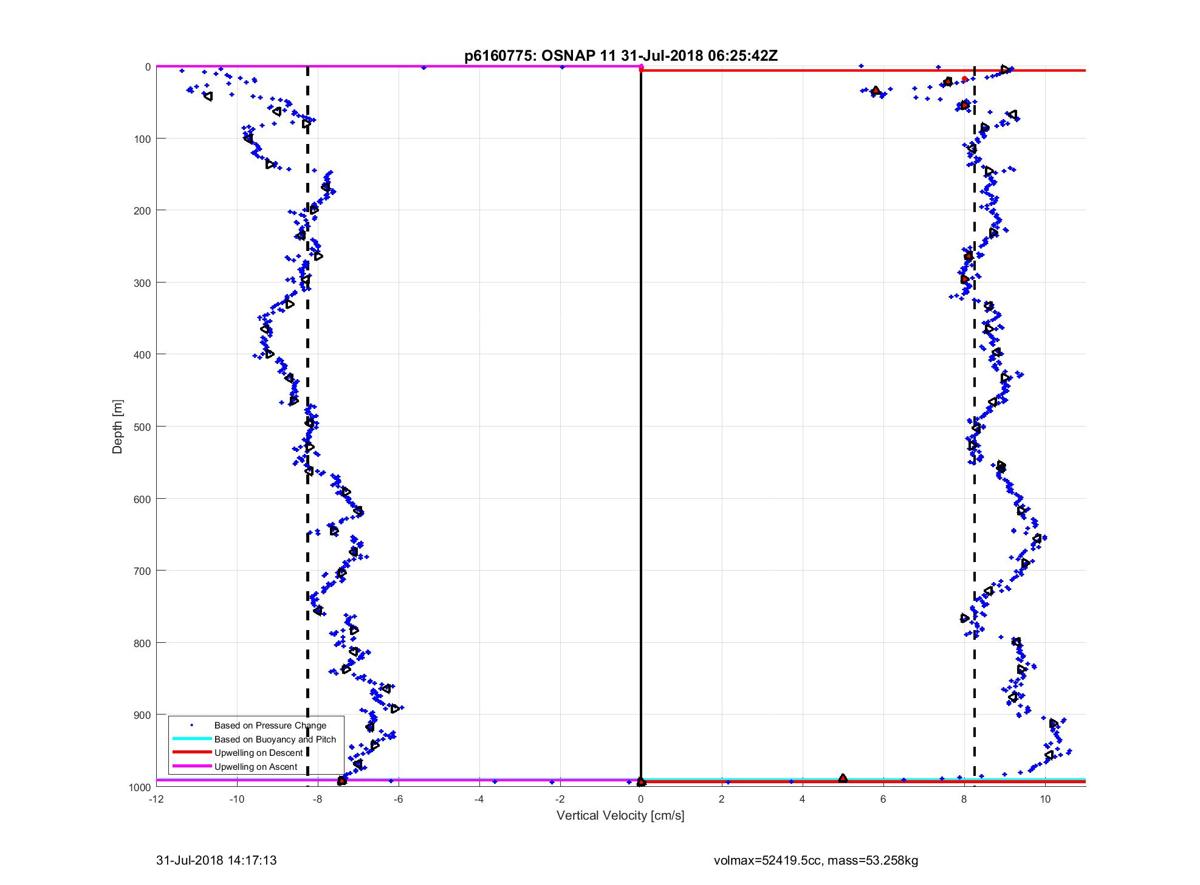The width and height of the screenshot is (1200, 885).
Task: Click legend entry 'Upwelling on Descent'
Action: (x=256, y=752)
